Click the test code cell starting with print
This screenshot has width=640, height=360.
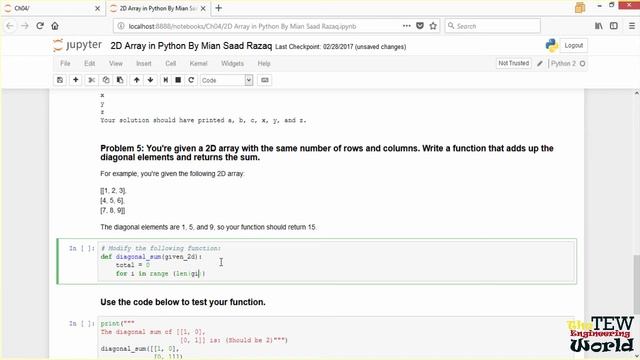(x=337, y=338)
